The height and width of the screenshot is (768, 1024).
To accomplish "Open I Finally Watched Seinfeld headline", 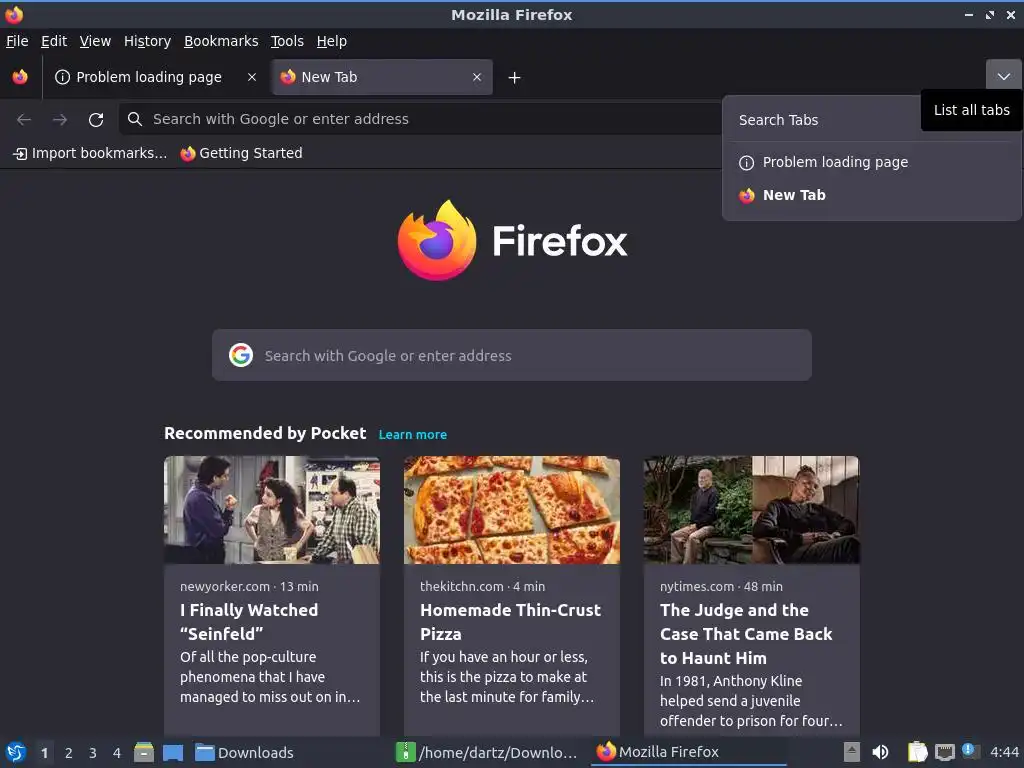I will point(249,622).
